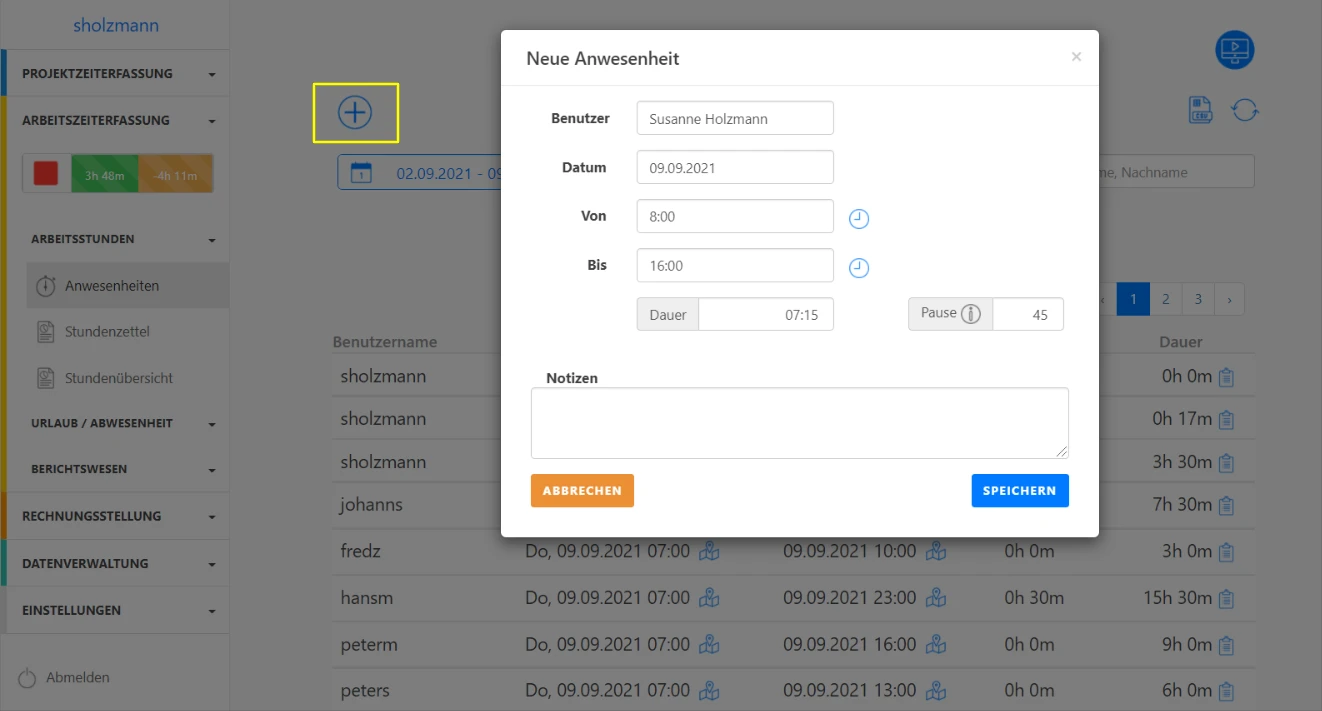Screen dimensions: 1322x711
Task: Click clipboard icon in hansm row
Action: (1227, 599)
